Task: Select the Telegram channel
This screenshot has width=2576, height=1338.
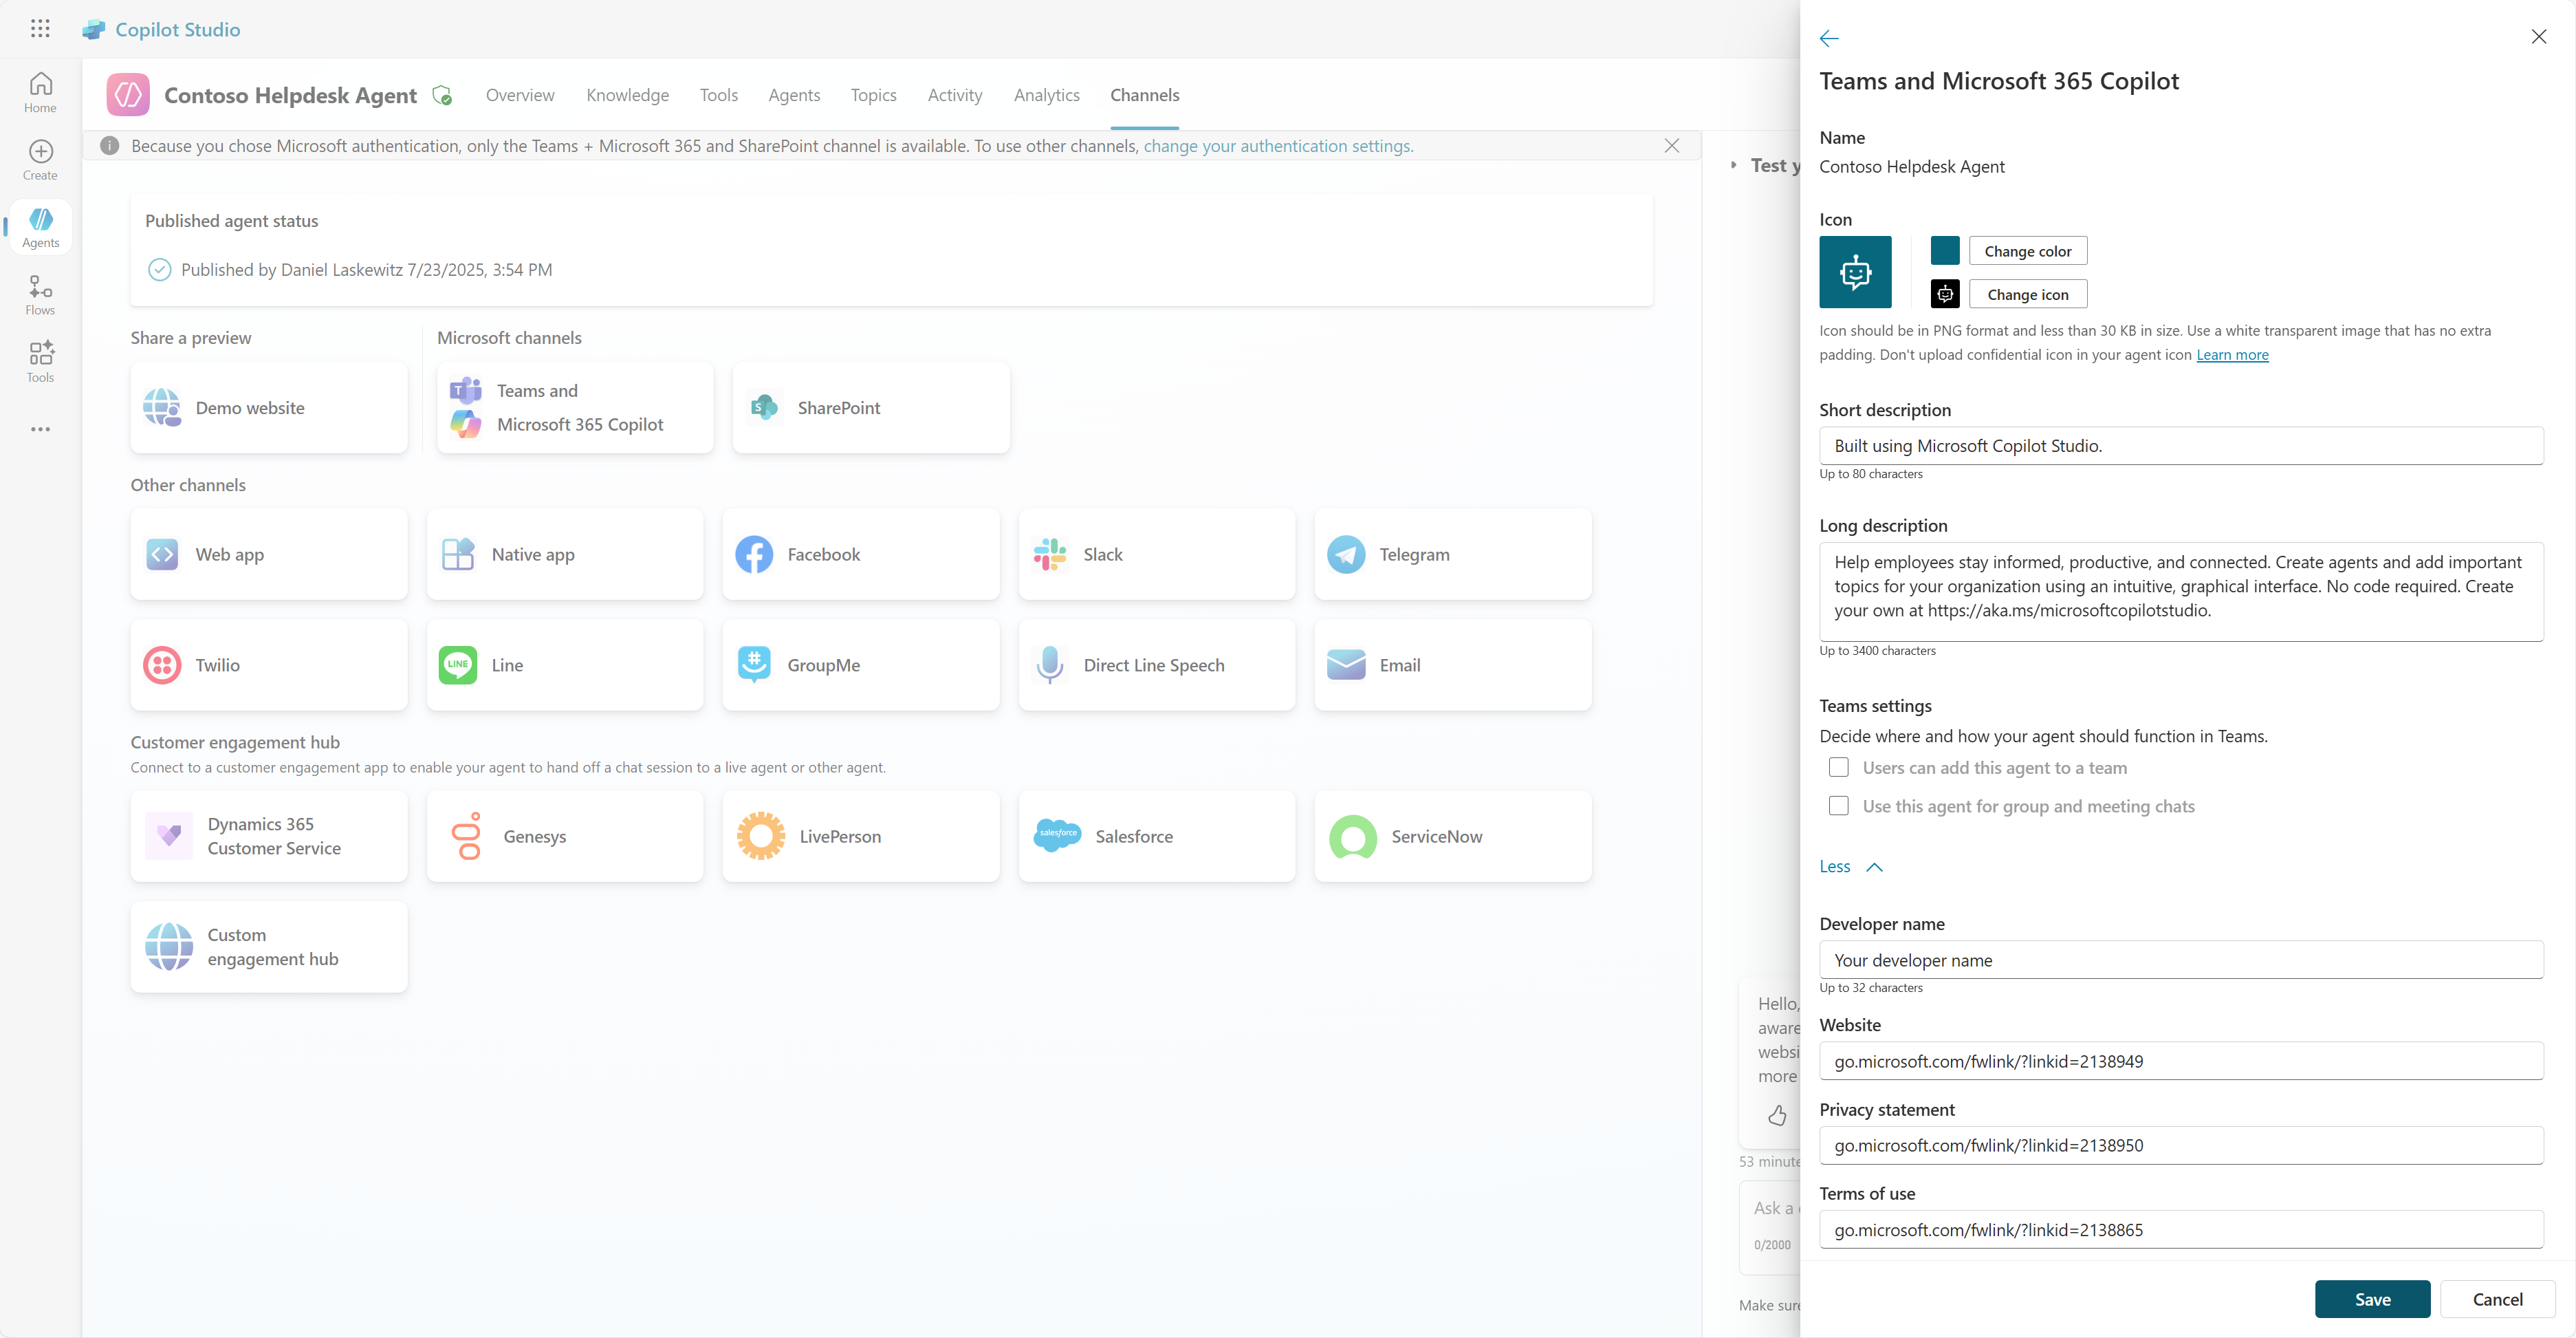Action: [x=1452, y=554]
